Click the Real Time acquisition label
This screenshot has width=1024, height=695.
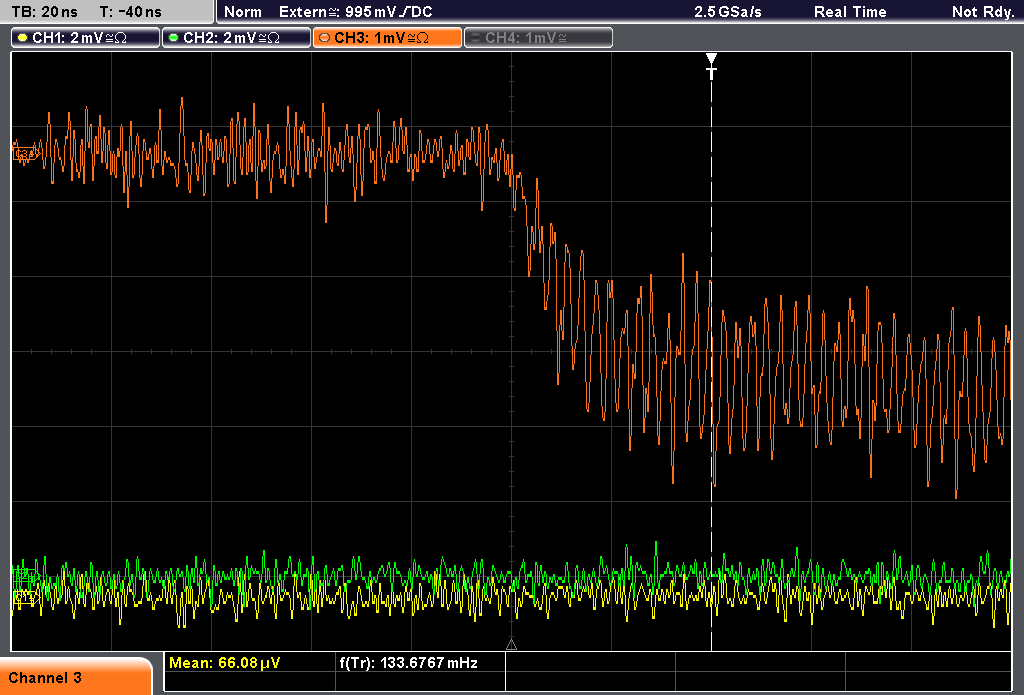[850, 12]
